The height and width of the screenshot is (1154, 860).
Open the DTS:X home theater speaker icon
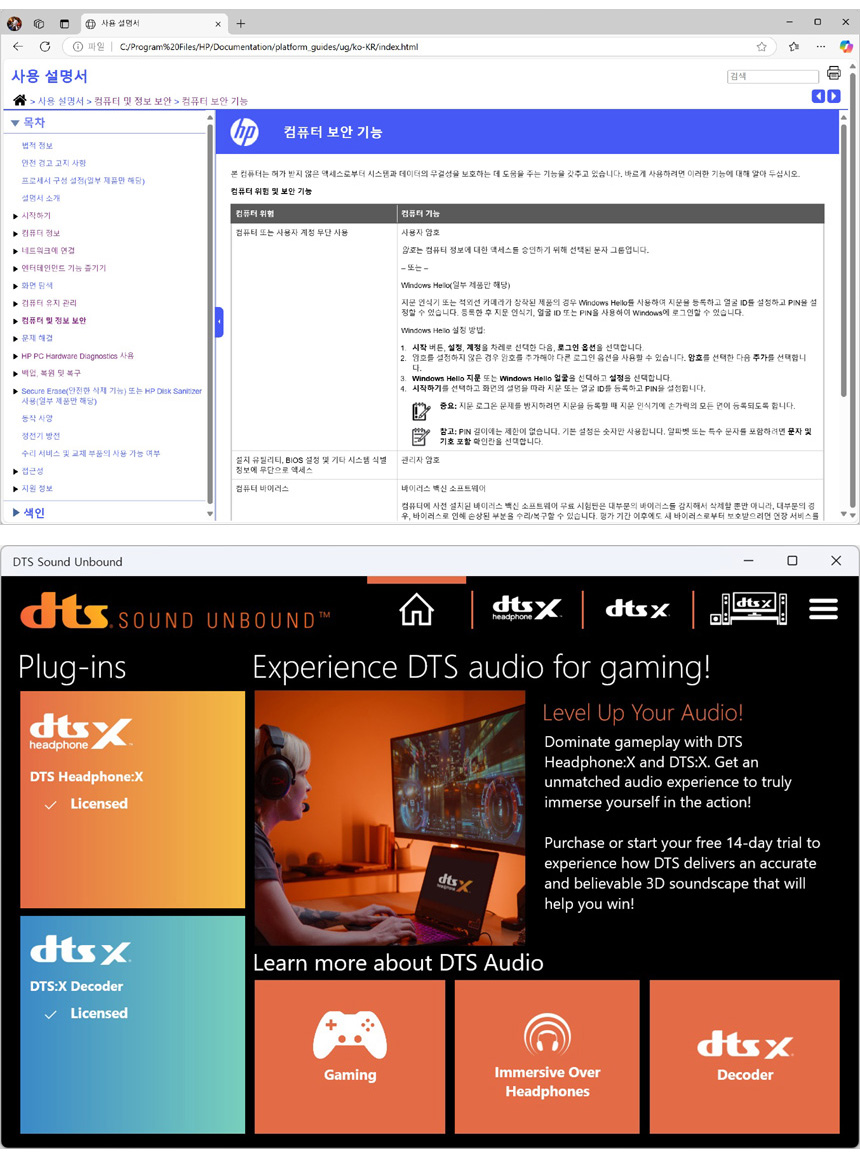(748, 608)
